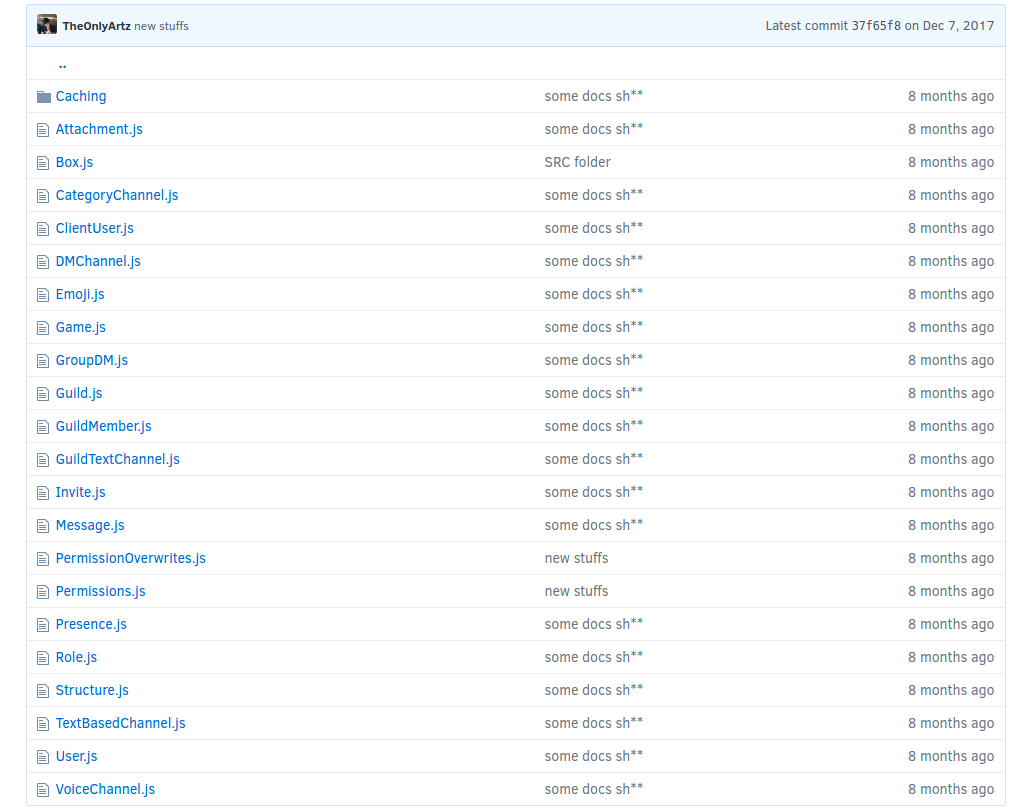Open the TheOnlyArtz author profile link
The width and height of the screenshot is (1014, 812).
coord(96,26)
